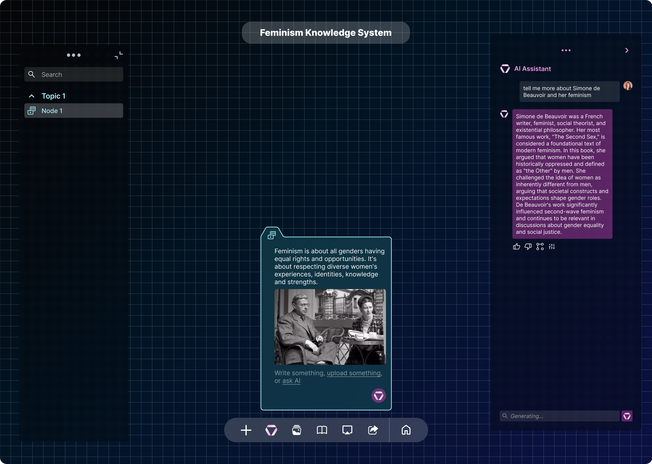Thumbs up the AI response

(x=516, y=247)
